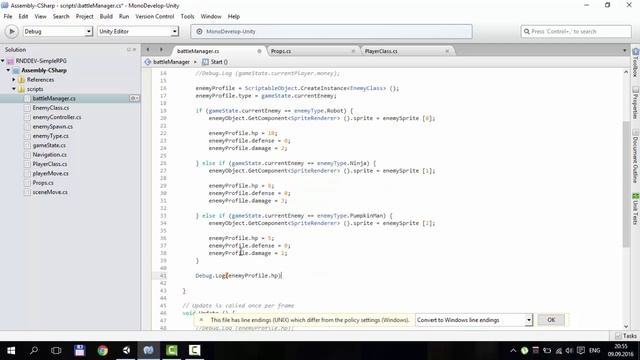The width and height of the screenshot is (640, 360).
Task: Click the options gear on battleManager.cs row
Action: 134,98
